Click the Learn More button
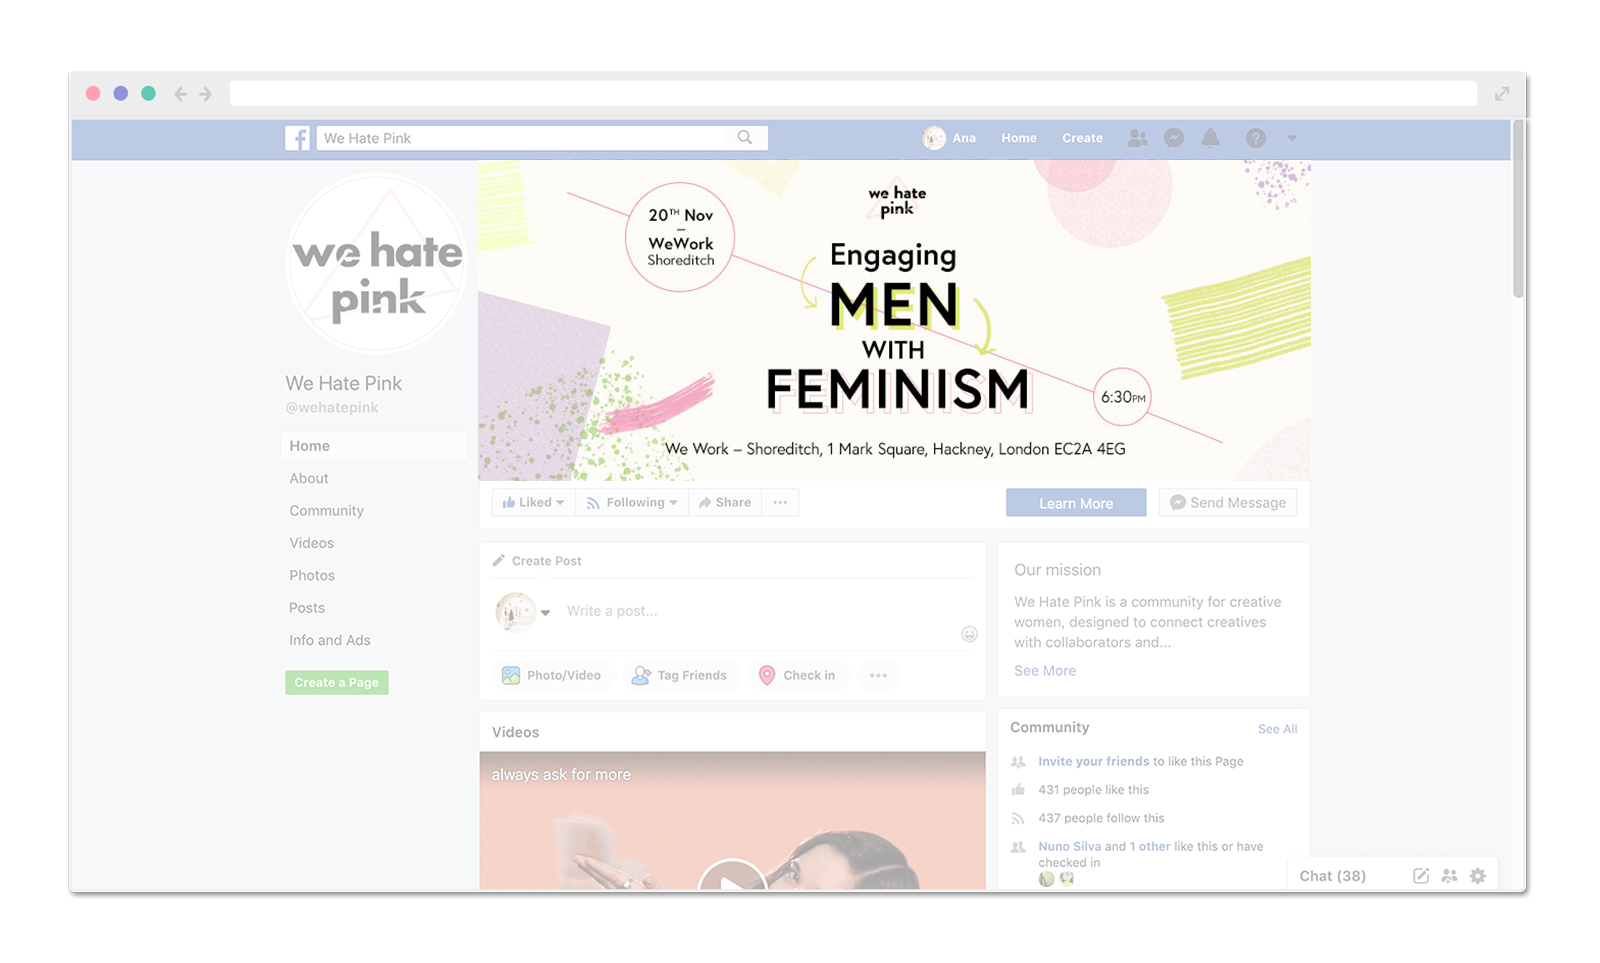The height and width of the screenshot is (963, 1600). (x=1076, y=503)
